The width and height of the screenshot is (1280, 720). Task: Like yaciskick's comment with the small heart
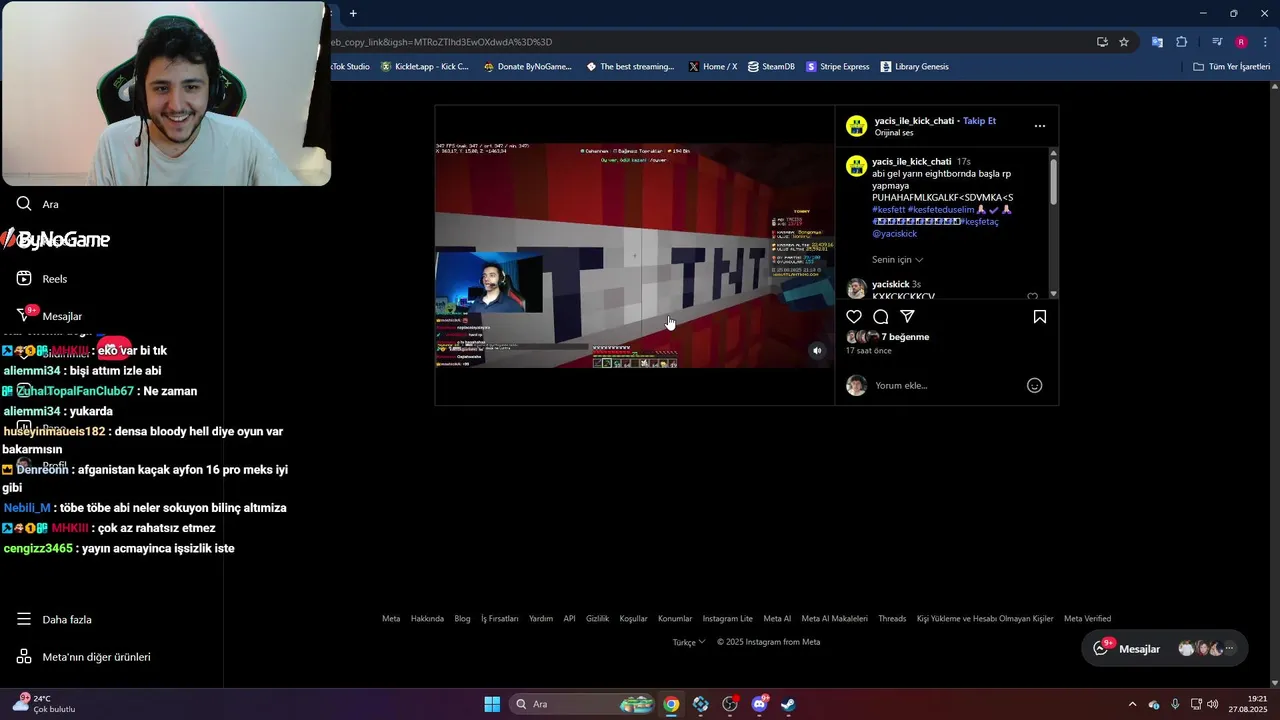pos(1033,296)
